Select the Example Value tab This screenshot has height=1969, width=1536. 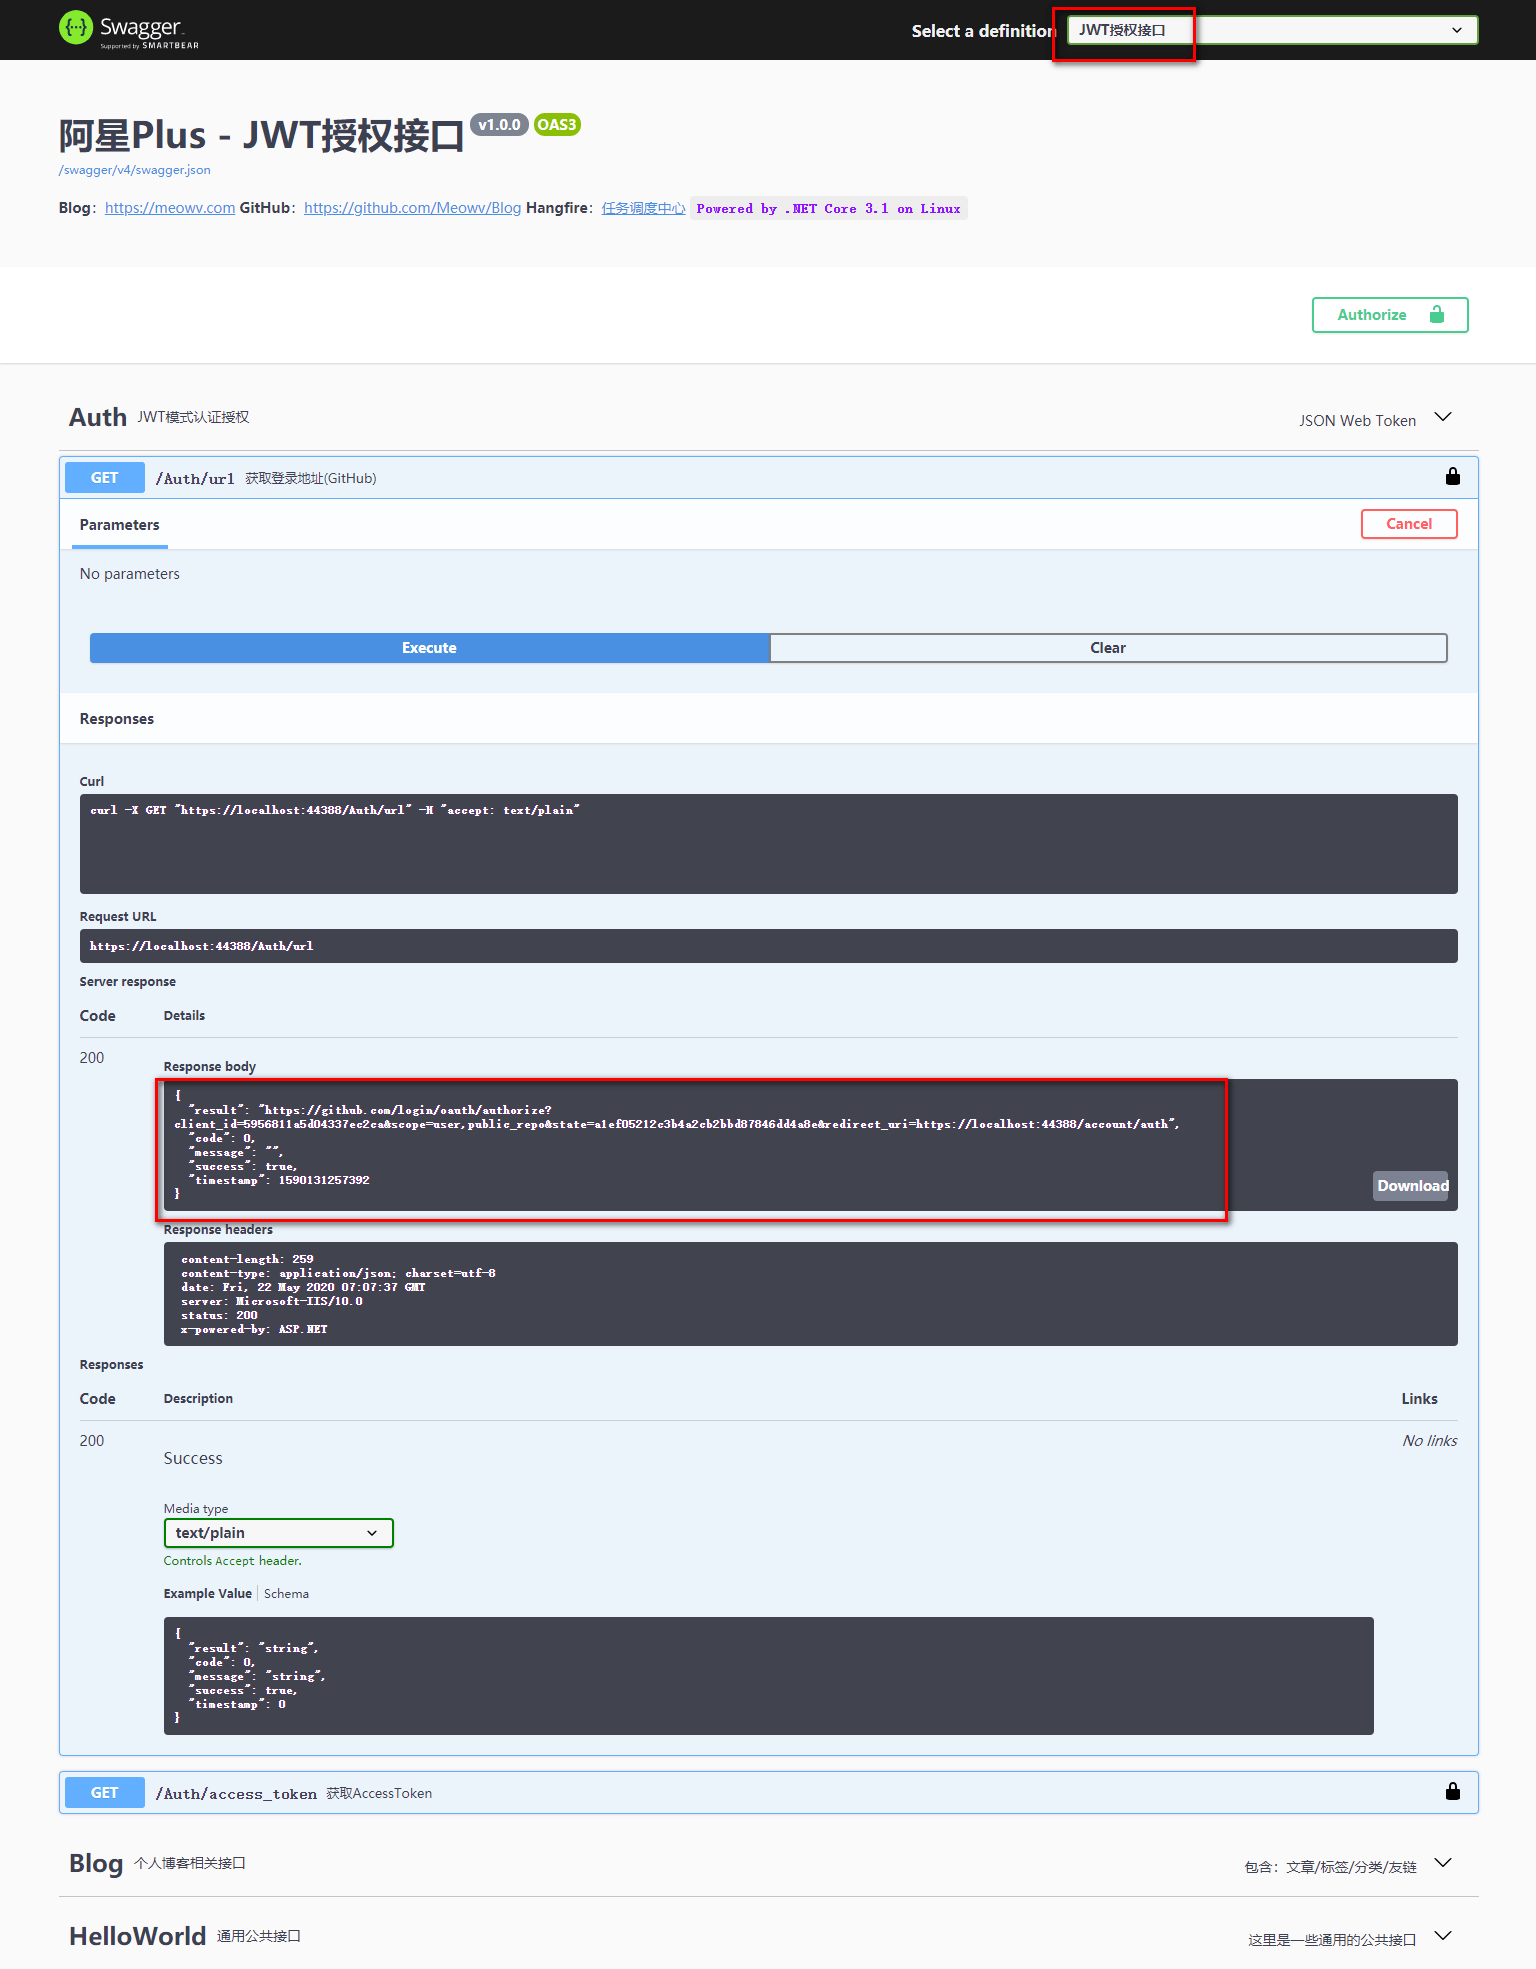[207, 1594]
